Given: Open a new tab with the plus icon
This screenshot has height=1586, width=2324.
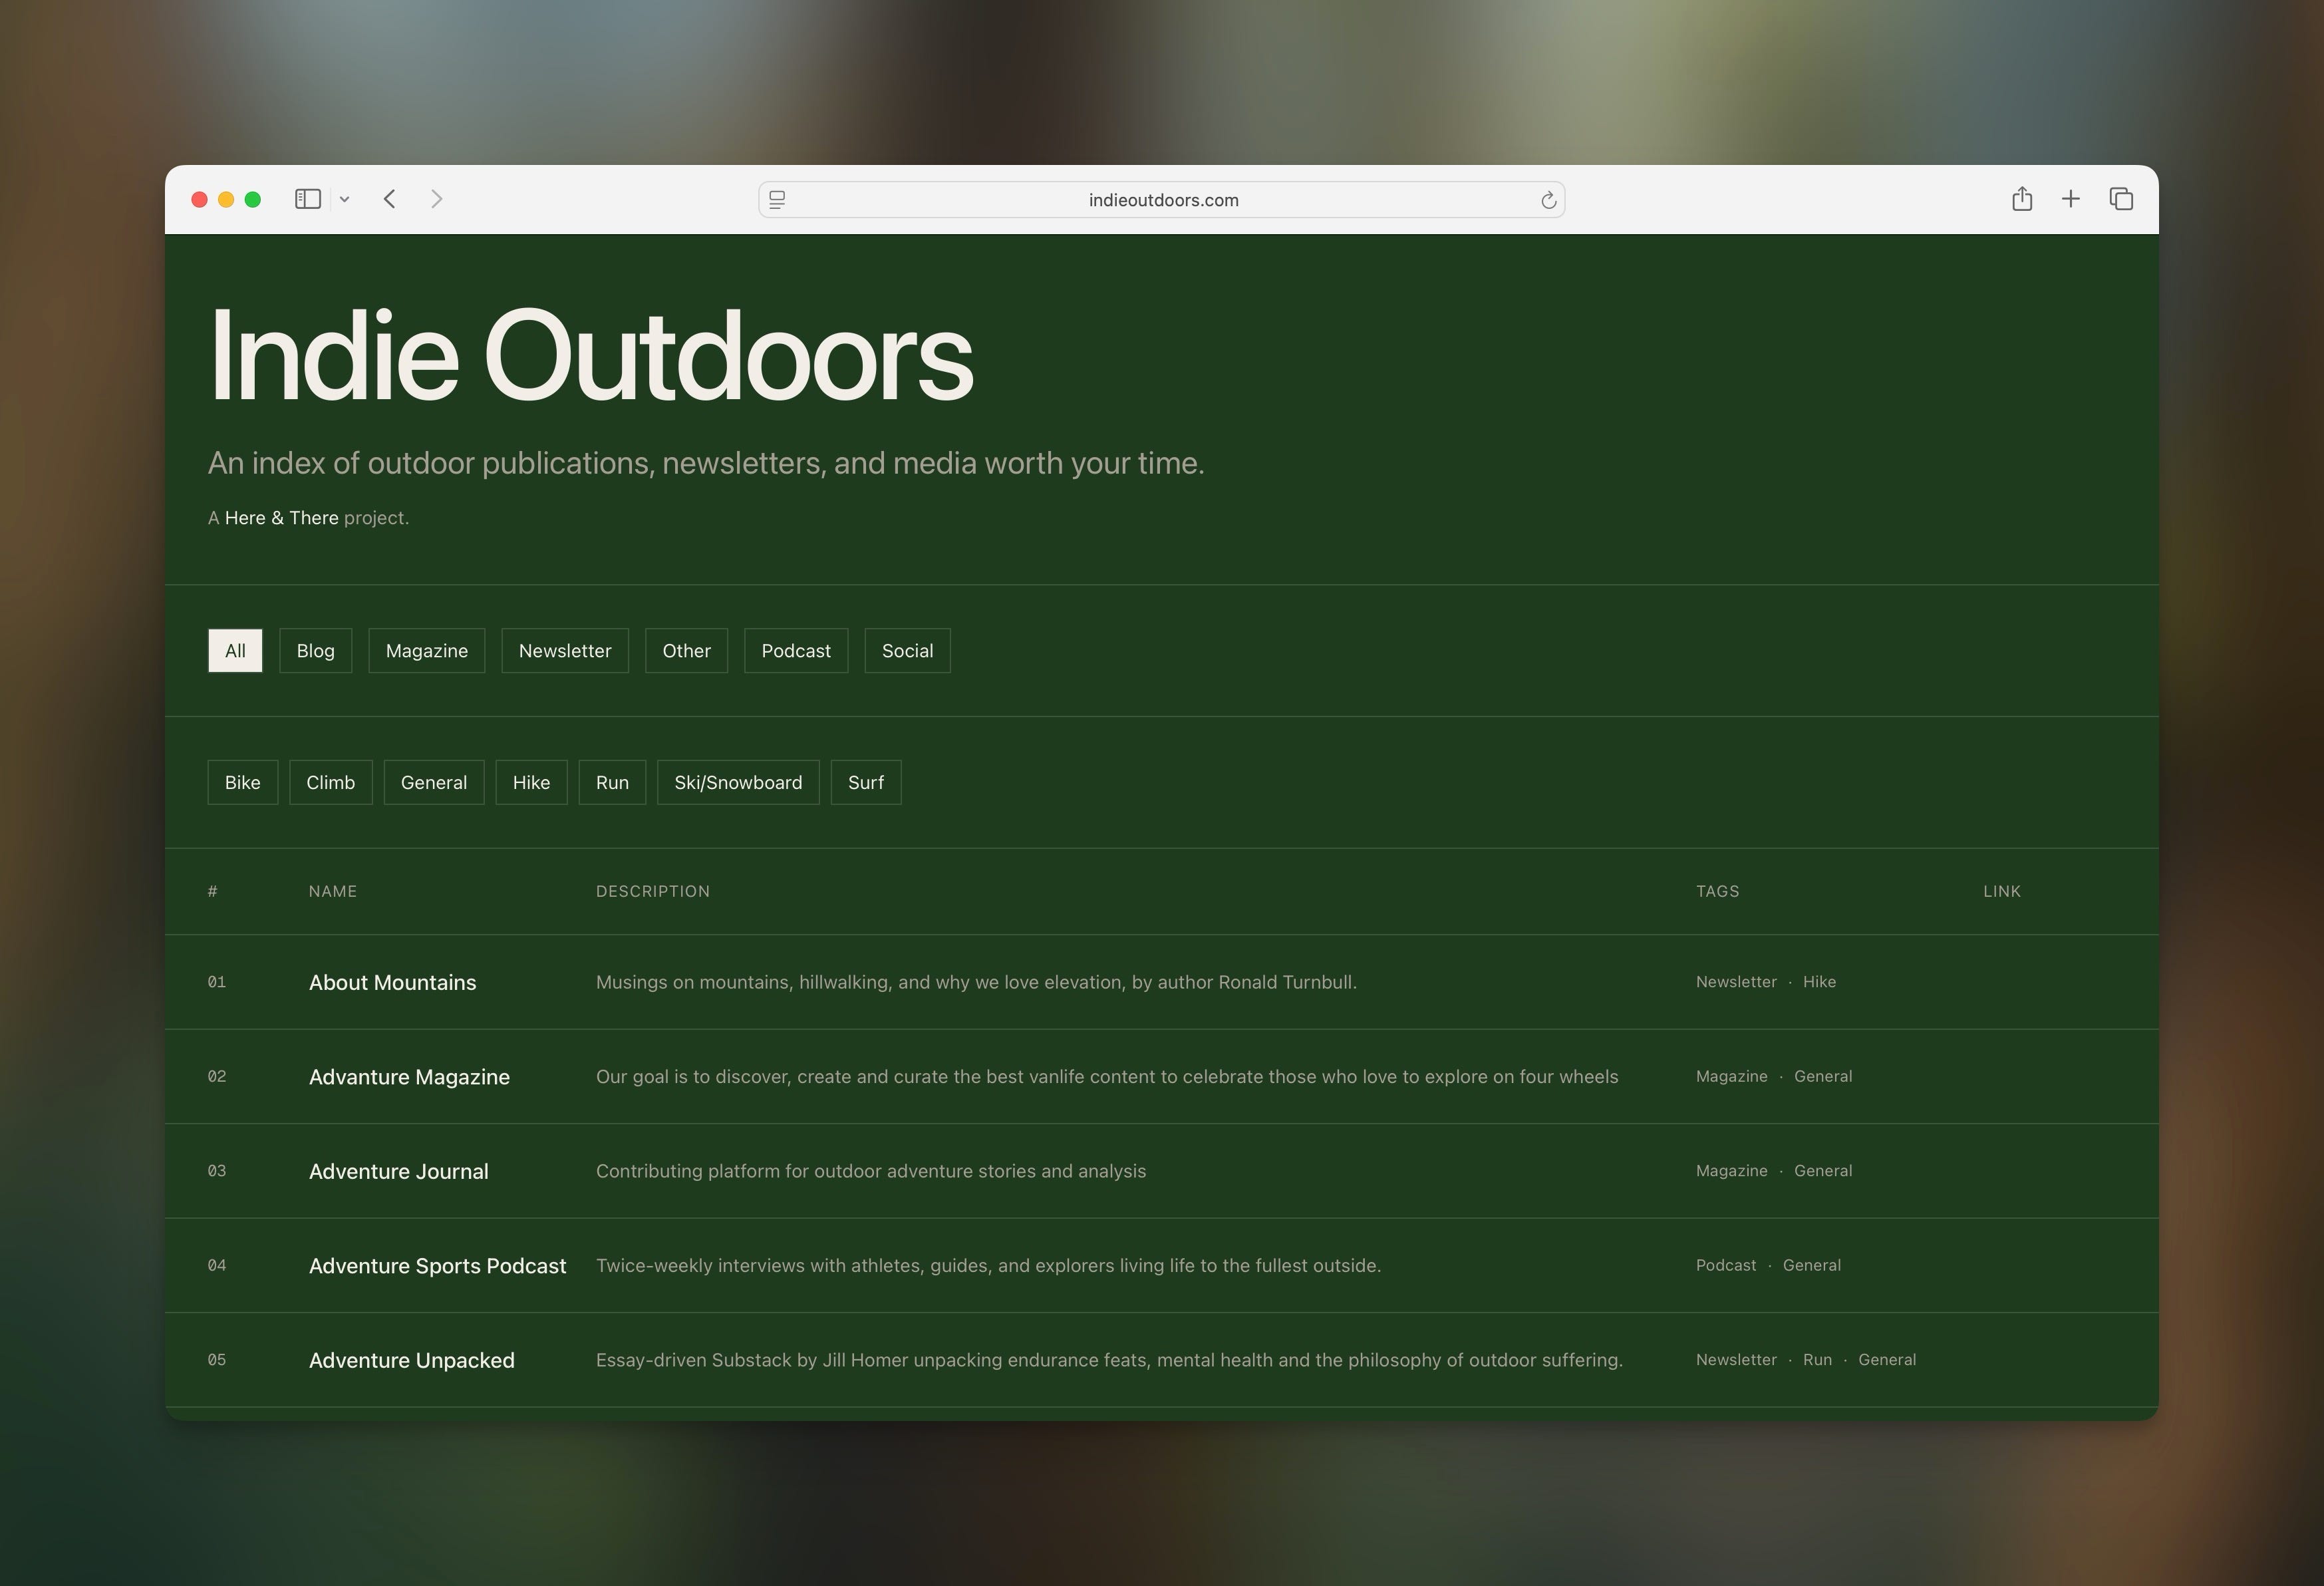Looking at the screenshot, I should pyautogui.click(x=2071, y=199).
